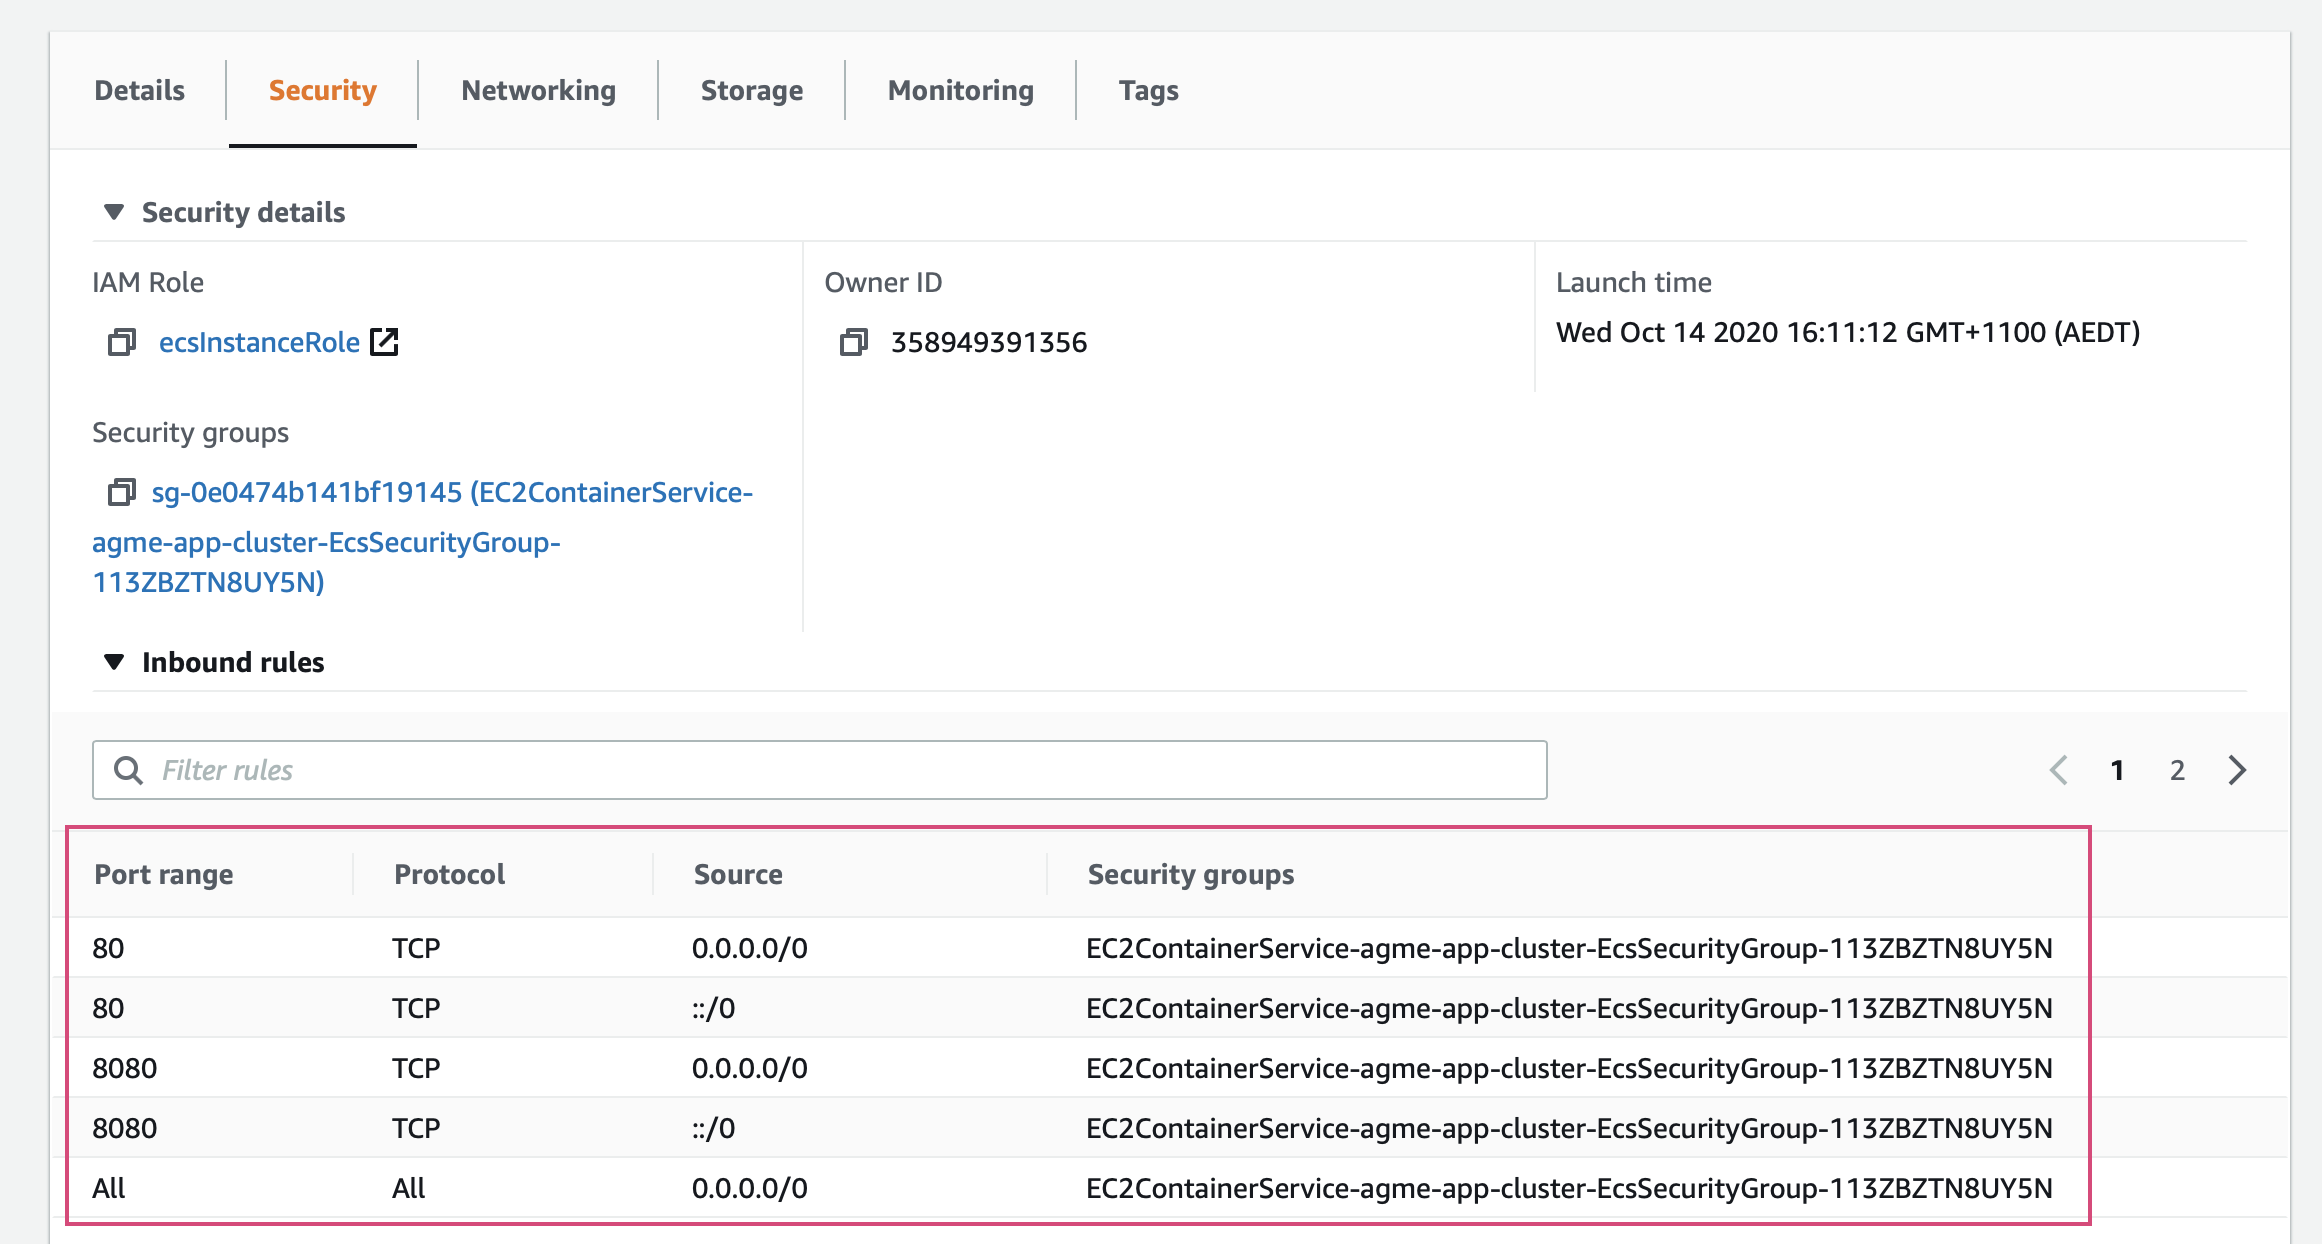
Task: Click the search magnifier in Filter rules
Action: (128, 770)
